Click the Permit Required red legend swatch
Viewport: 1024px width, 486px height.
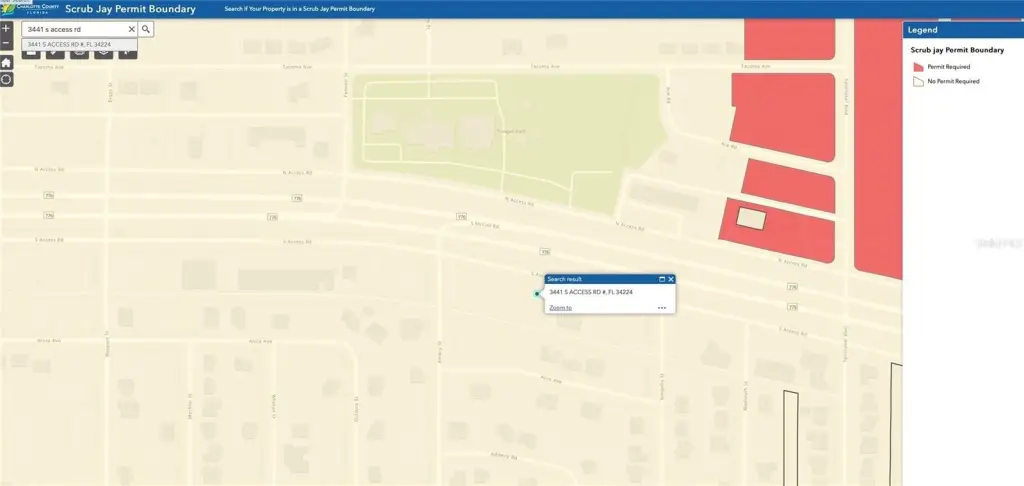pos(918,67)
